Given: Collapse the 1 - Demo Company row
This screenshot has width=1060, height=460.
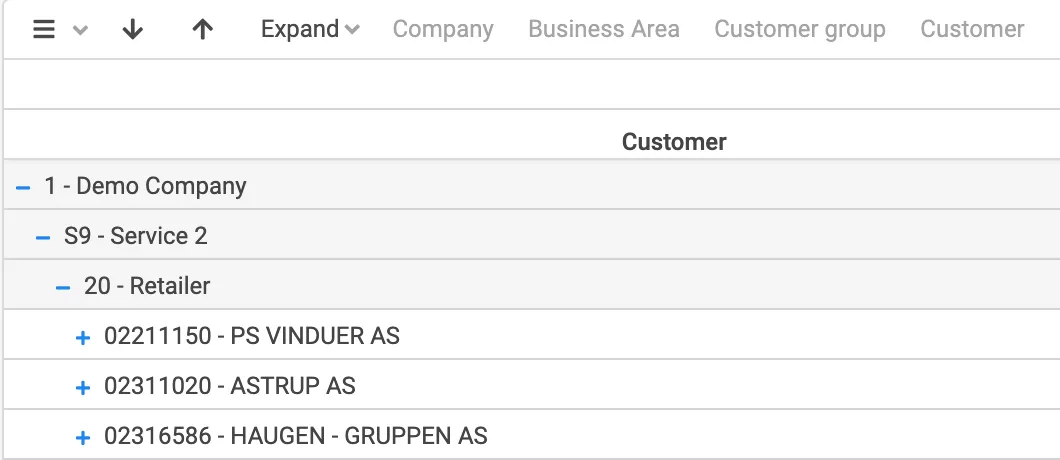Looking at the screenshot, I should 24,187.
